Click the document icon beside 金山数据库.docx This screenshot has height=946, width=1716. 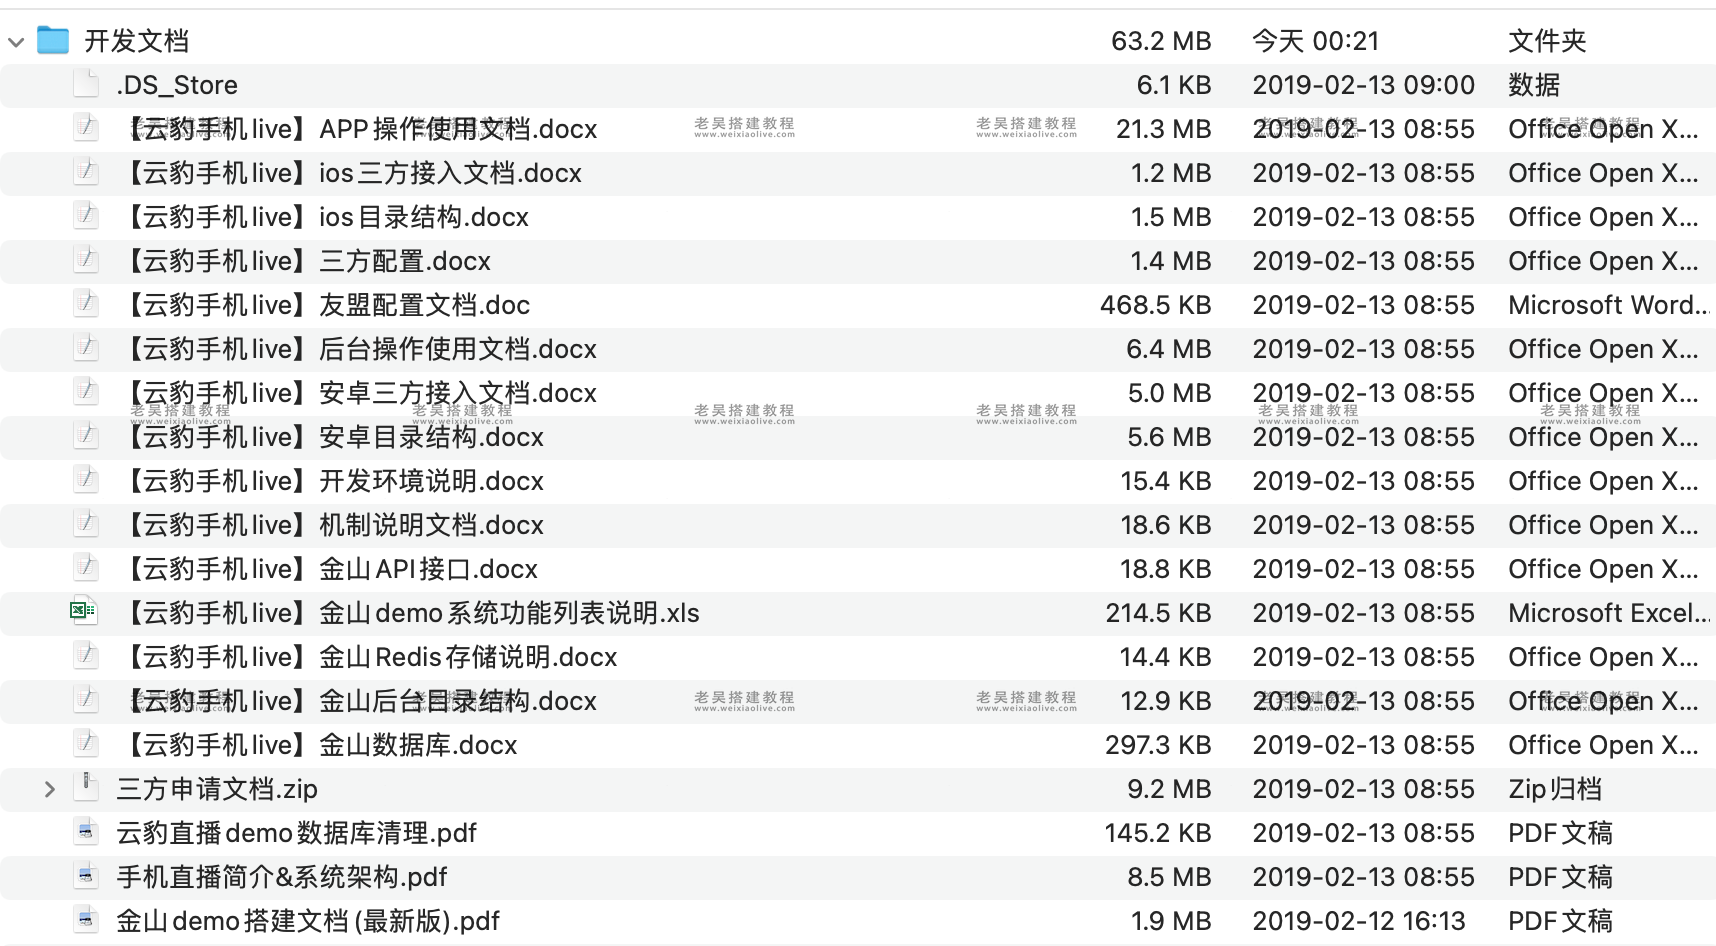85,745
